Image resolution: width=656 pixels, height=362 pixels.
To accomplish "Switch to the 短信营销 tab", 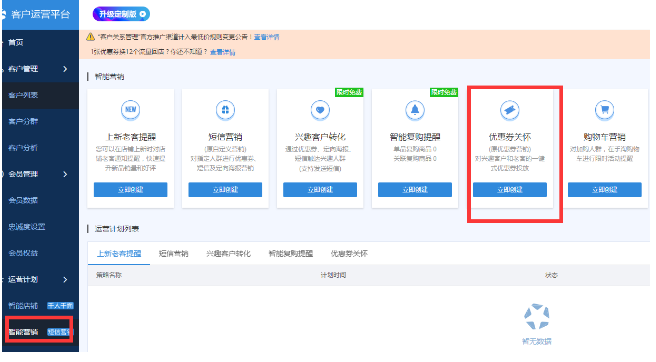I will [x=174, y=253].
